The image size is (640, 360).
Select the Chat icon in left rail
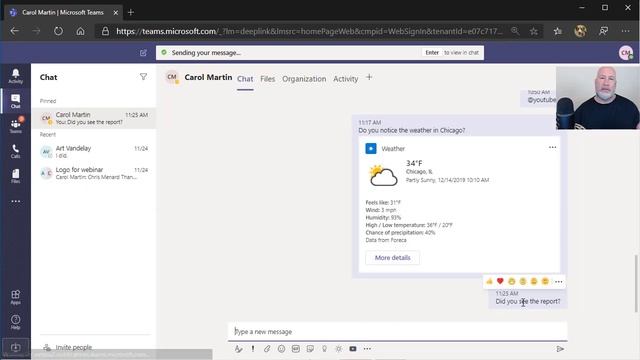(16, 101)
